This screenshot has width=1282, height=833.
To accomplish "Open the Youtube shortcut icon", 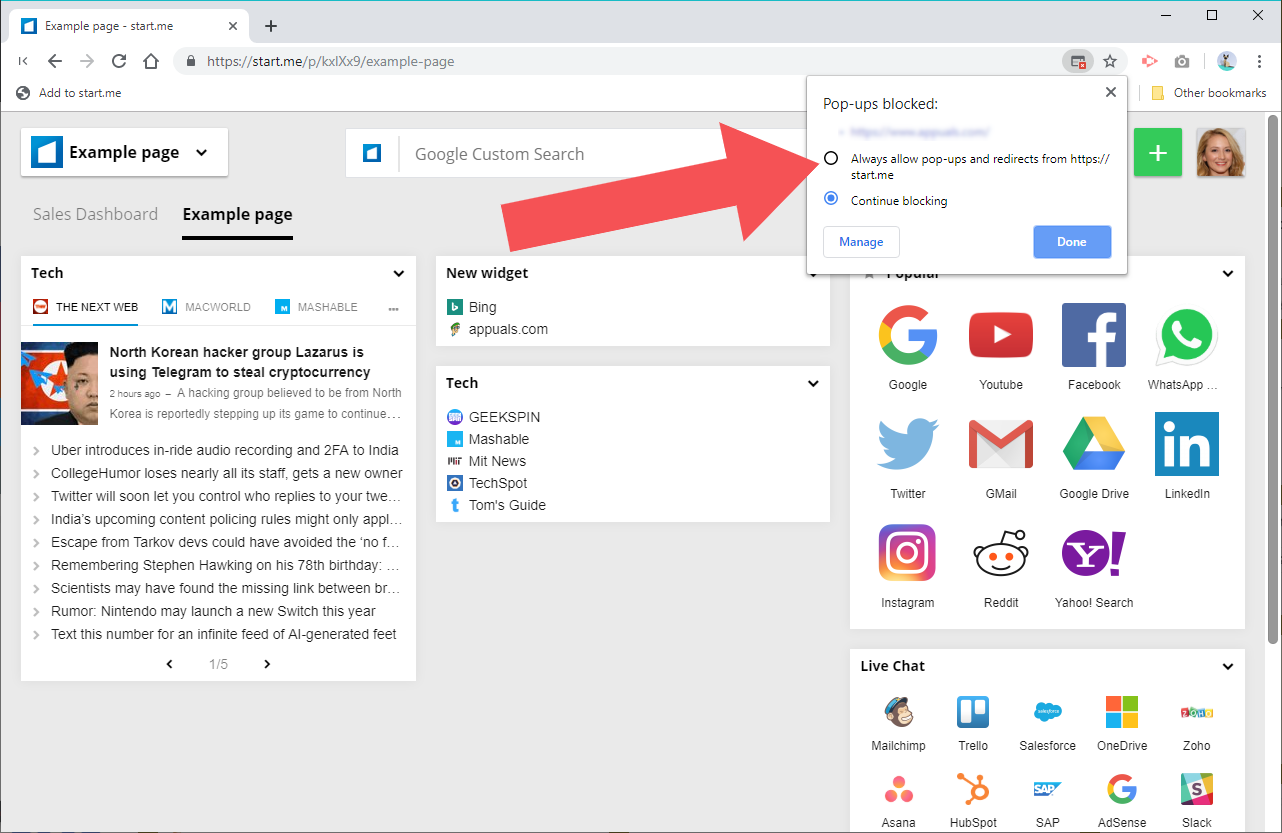I will pyautogui.click(x=1001, y=335).
